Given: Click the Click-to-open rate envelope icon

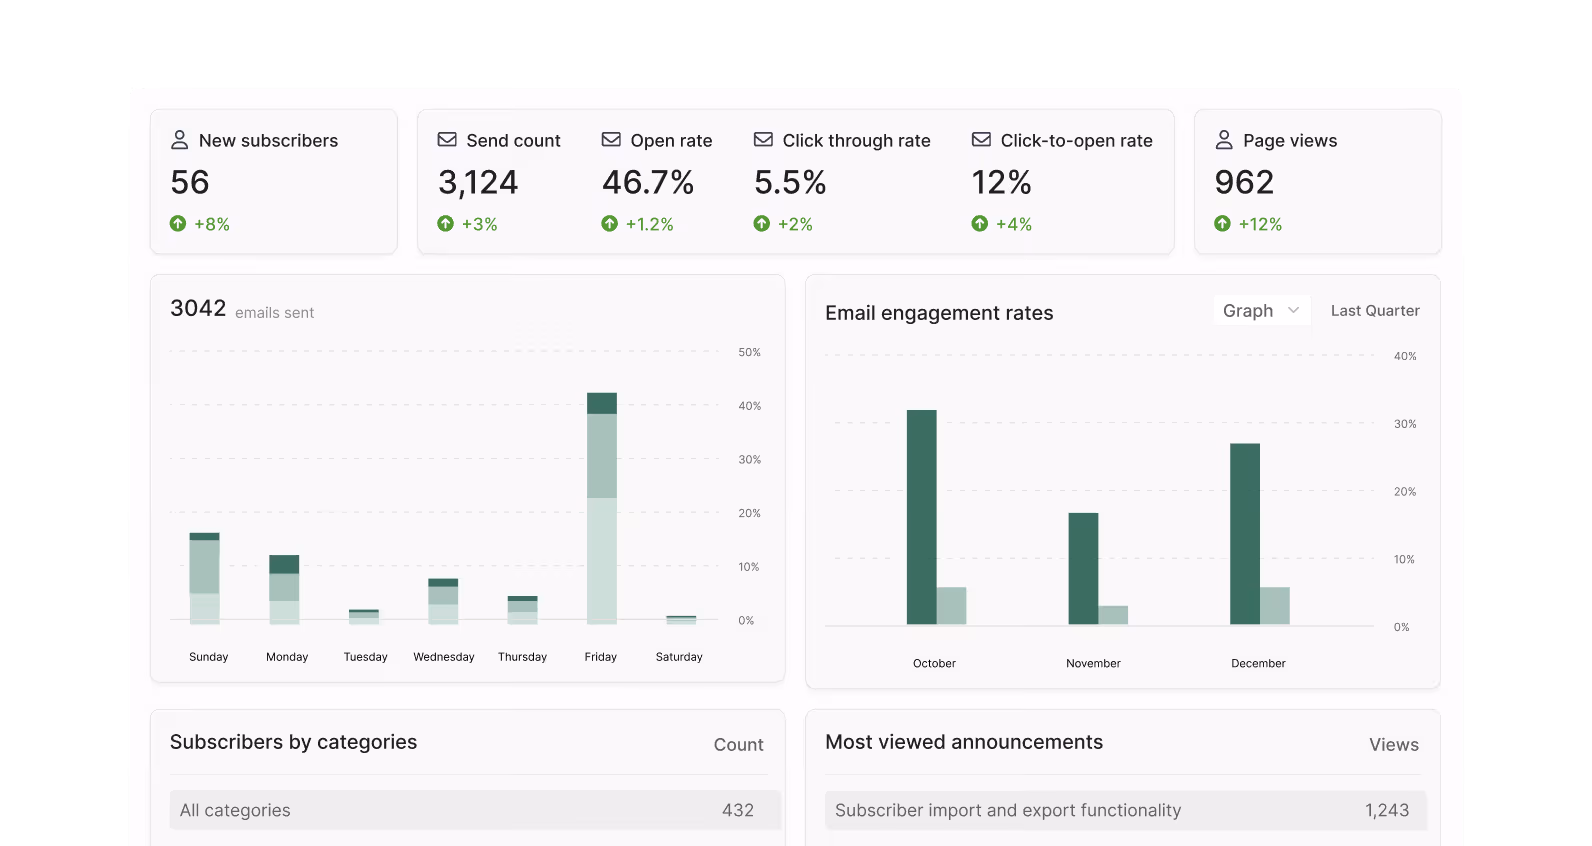Looking at the screenshot, I should pyautogui.click(x=981, y=140).
